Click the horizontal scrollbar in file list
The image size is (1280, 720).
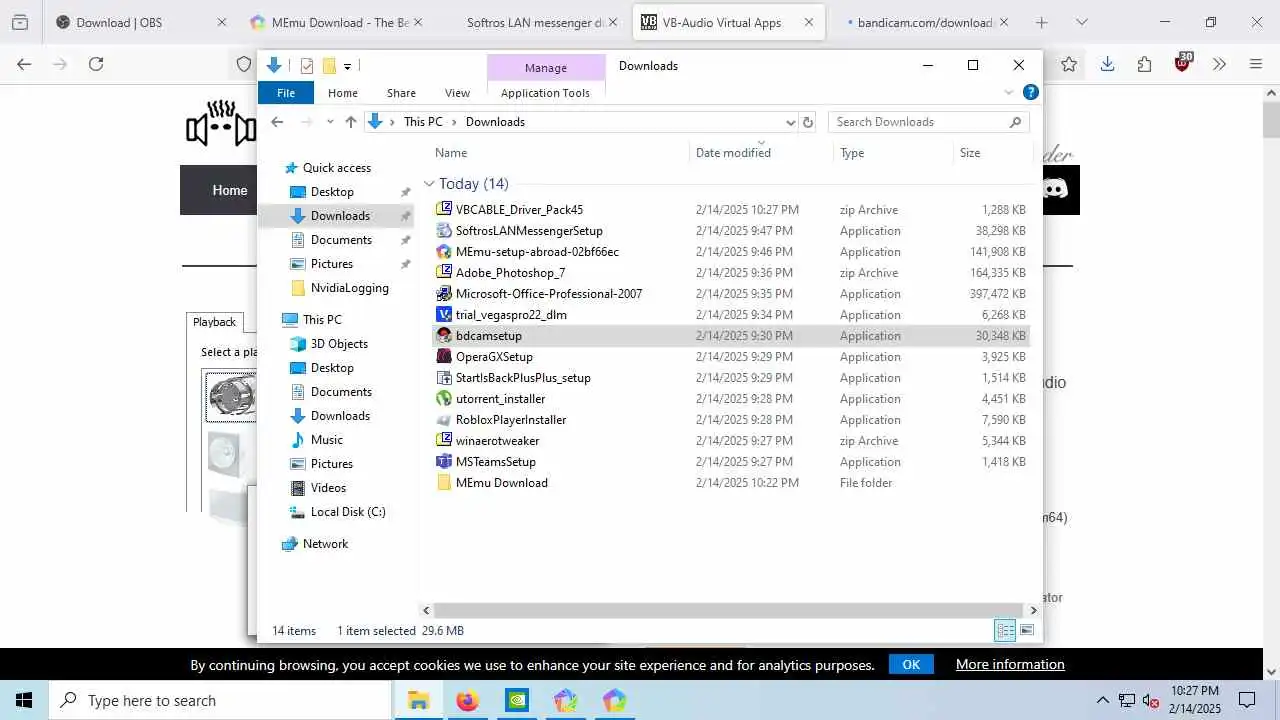pyautogui.click(x=730, y=610)
